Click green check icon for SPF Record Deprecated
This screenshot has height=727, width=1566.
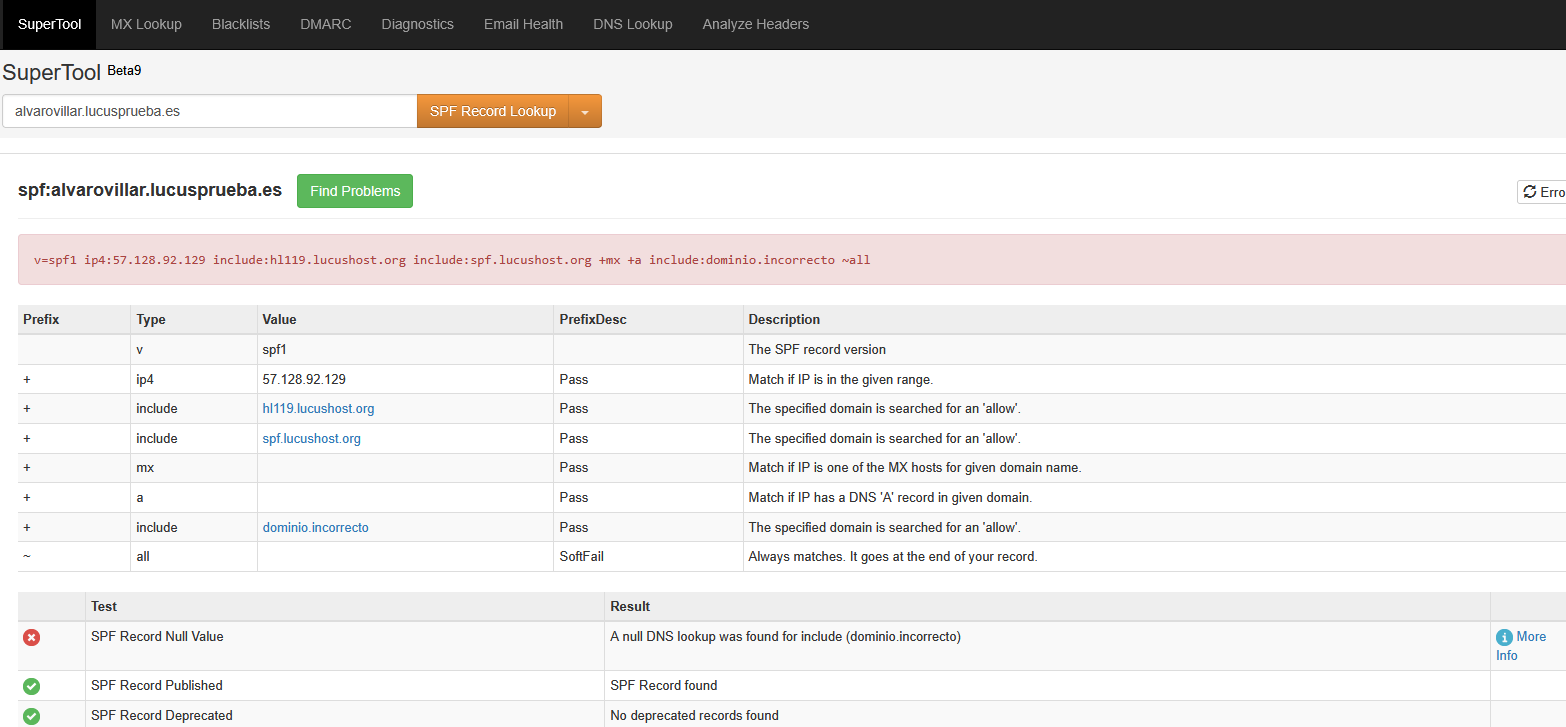[x=31, y=716]
